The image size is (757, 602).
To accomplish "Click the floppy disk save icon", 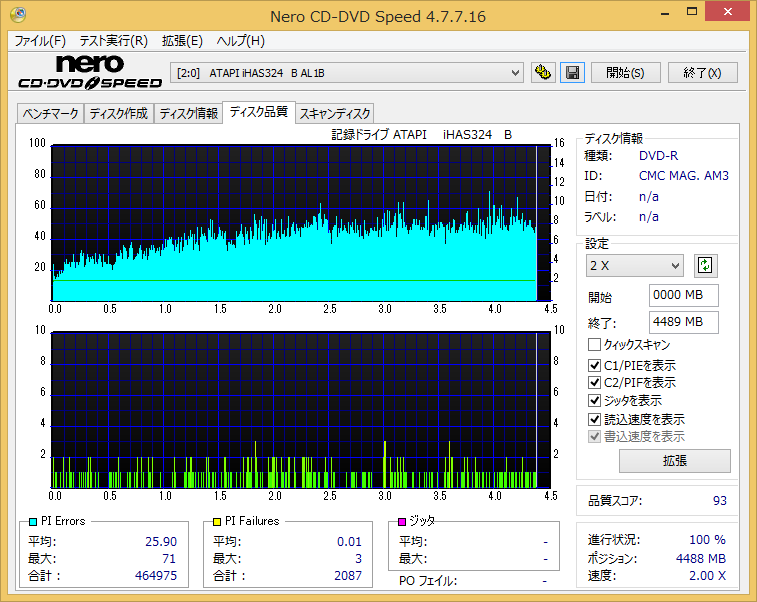I will 573,73.
